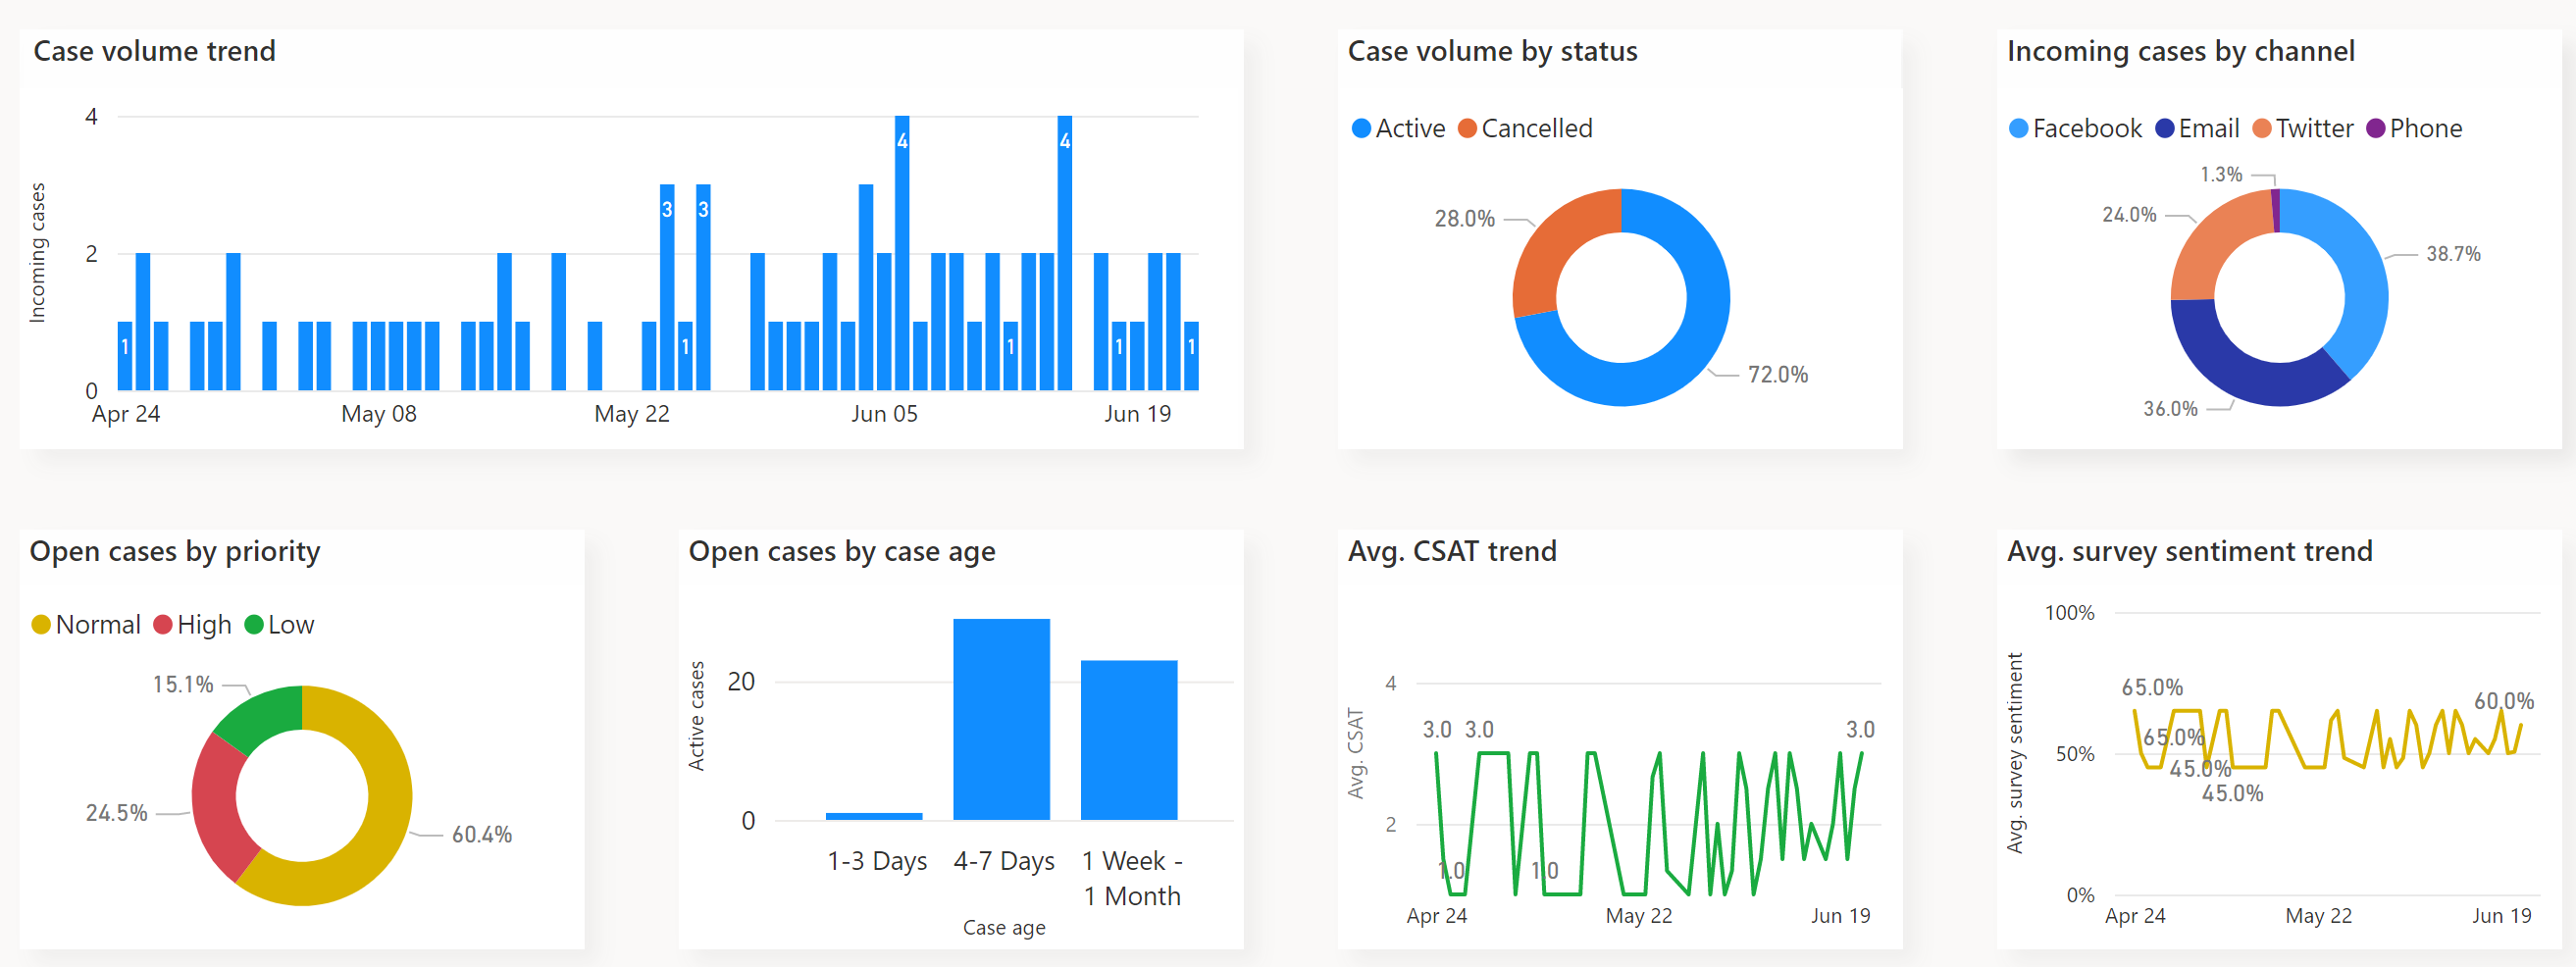Click the Avg. CSAT trend title
Image resolution: width=2576 pixels, height=967 pixels.
pyautogui.click(x=1452, y=551)
